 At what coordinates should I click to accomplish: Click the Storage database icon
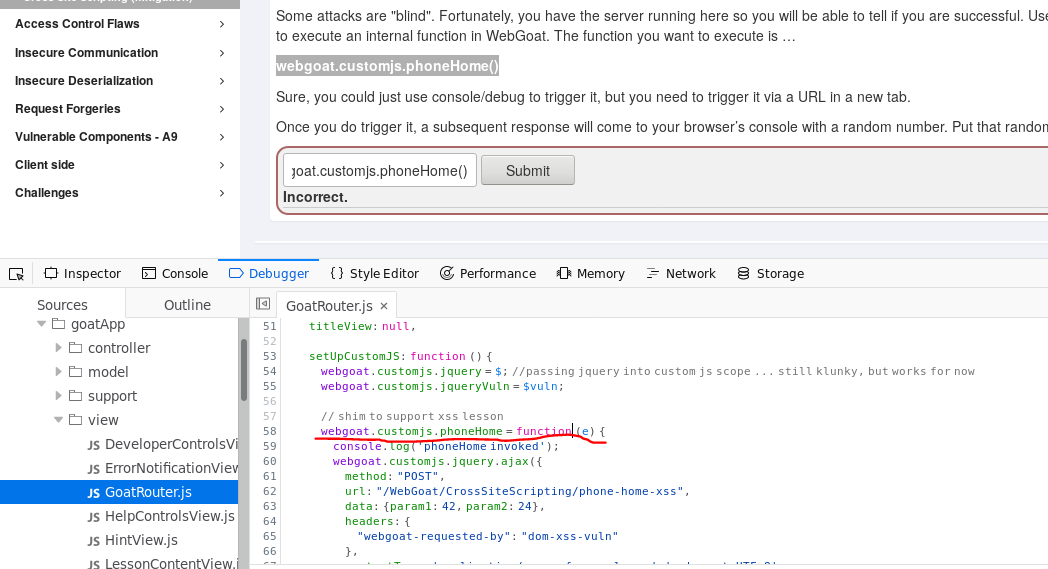[x=743, y=274]
